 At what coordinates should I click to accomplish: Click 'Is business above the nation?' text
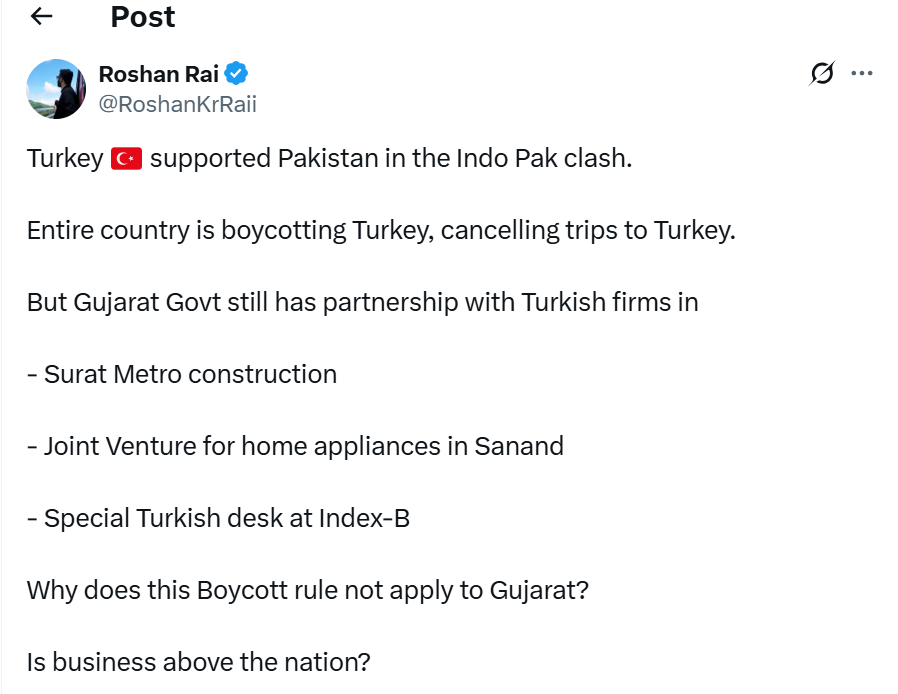[x=198, y=662]
